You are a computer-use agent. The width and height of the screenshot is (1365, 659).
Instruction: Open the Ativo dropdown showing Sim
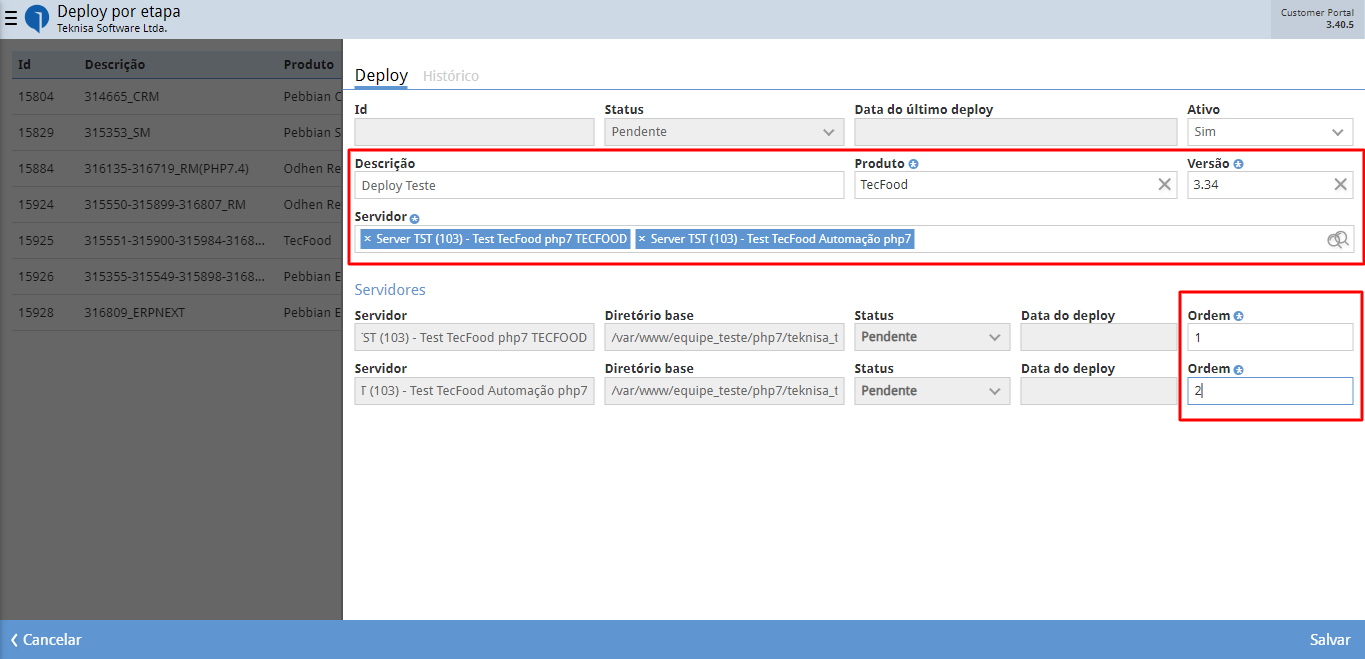[1270, 132]
